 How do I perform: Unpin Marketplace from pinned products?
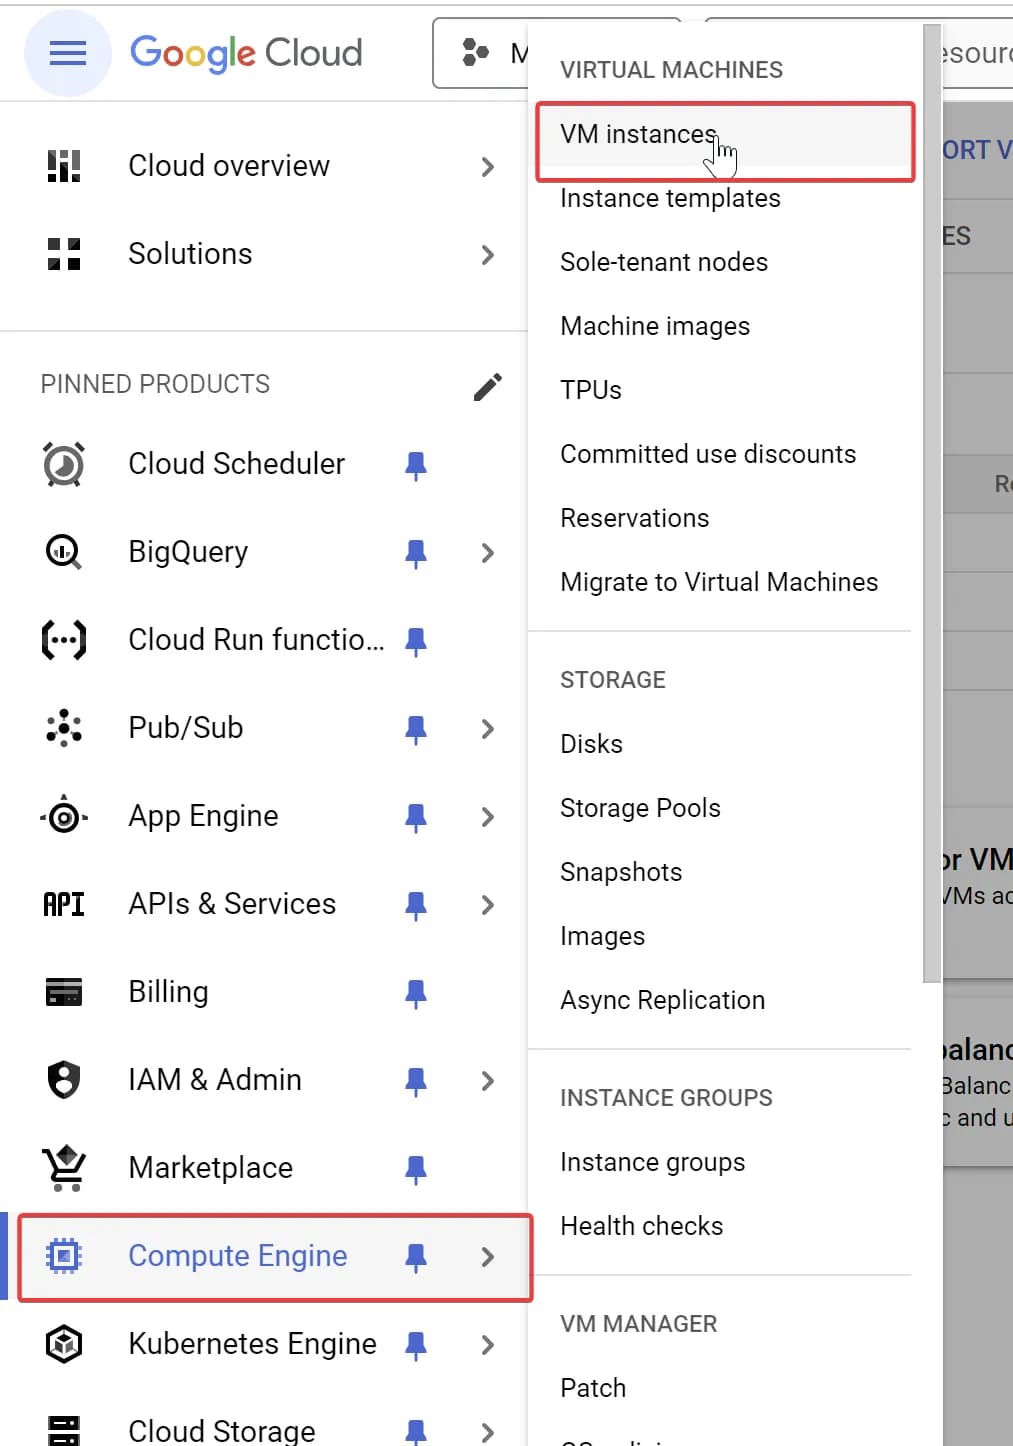(416, 1169)
